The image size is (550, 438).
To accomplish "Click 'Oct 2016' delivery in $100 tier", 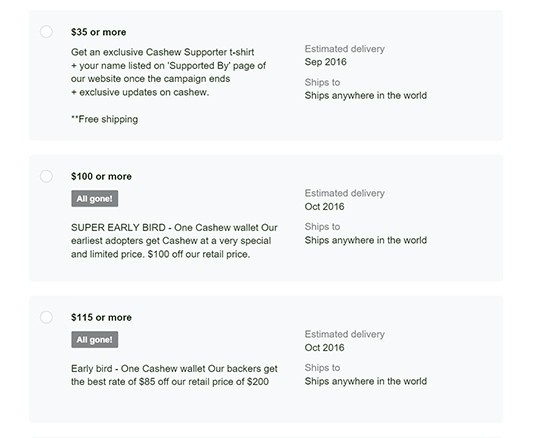I will point(324,207).
